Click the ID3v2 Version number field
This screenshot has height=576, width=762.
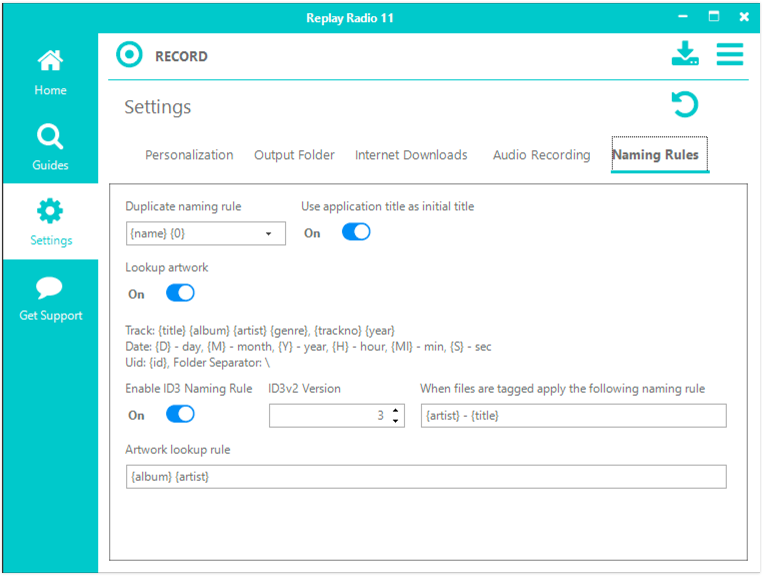coord(337,416)
